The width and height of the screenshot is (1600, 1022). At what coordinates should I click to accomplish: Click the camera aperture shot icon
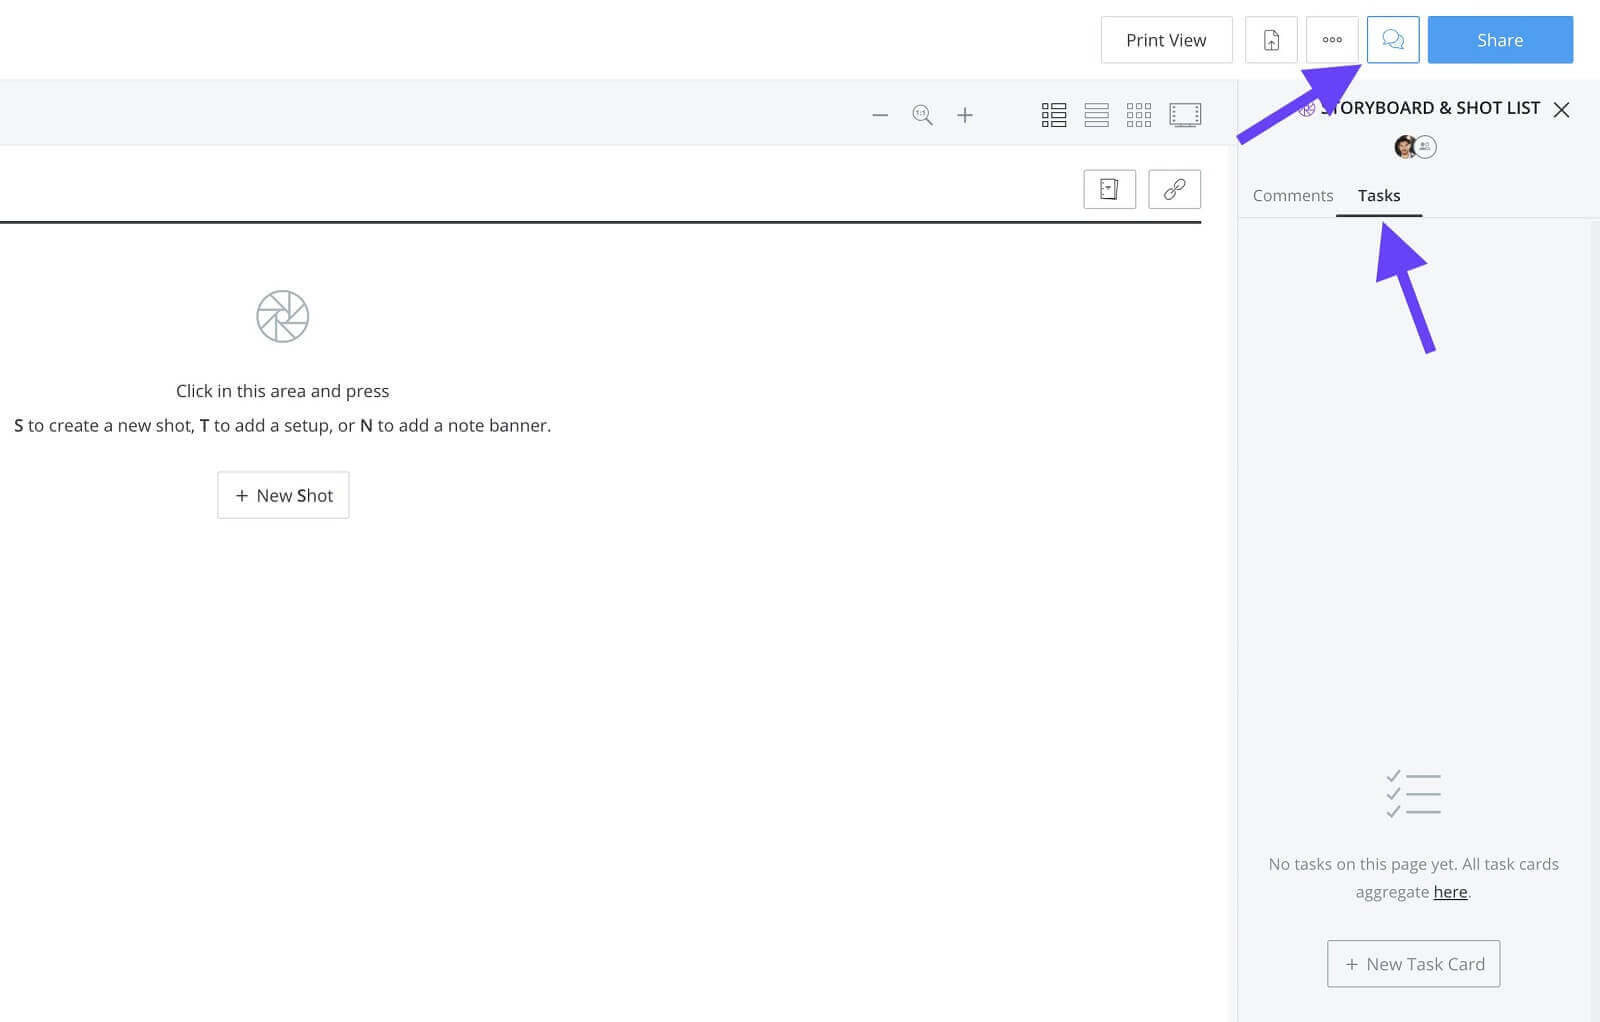[283, 317]
